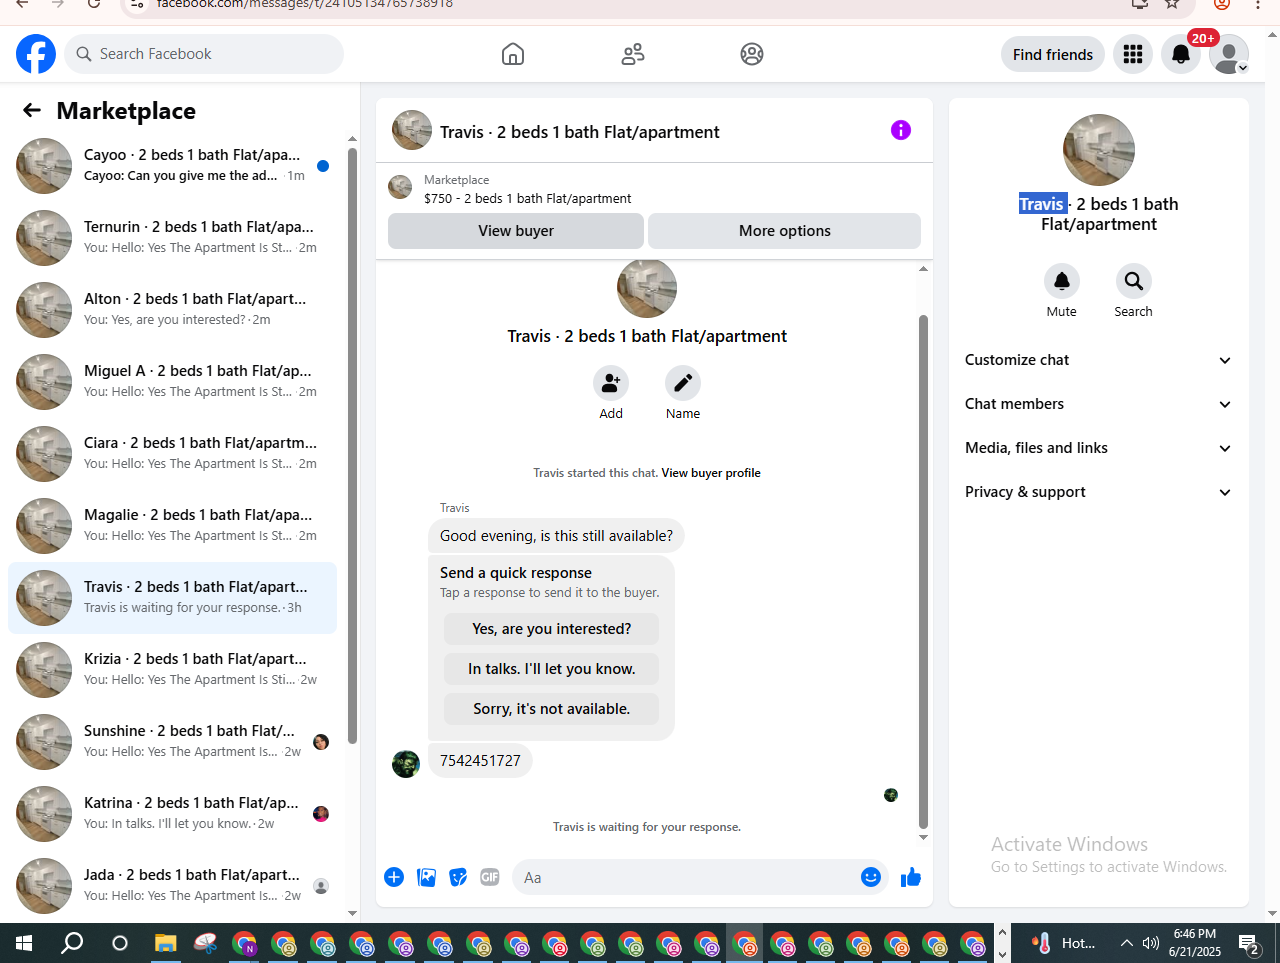
Task: Open the account profile avatar menu
Action: (1229, 54)
